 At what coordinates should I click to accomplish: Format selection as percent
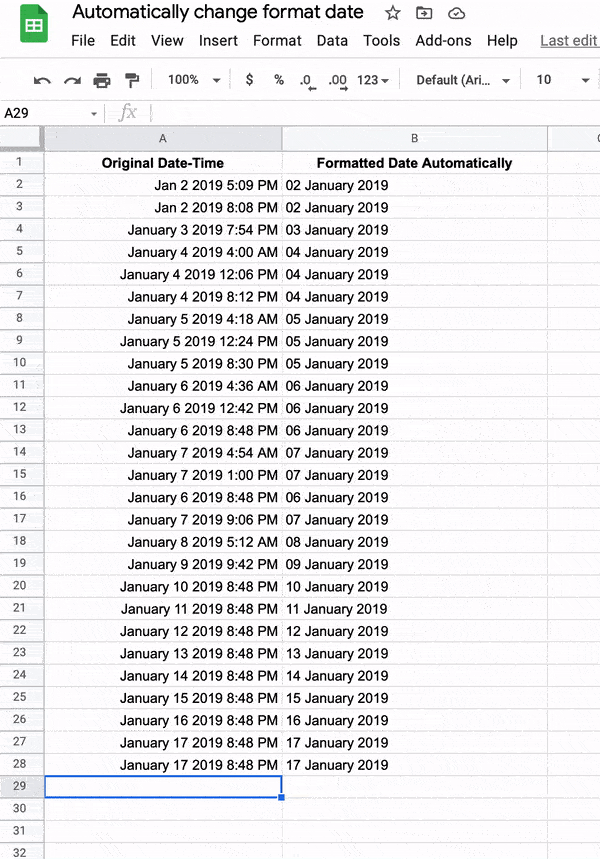(277, 79)
